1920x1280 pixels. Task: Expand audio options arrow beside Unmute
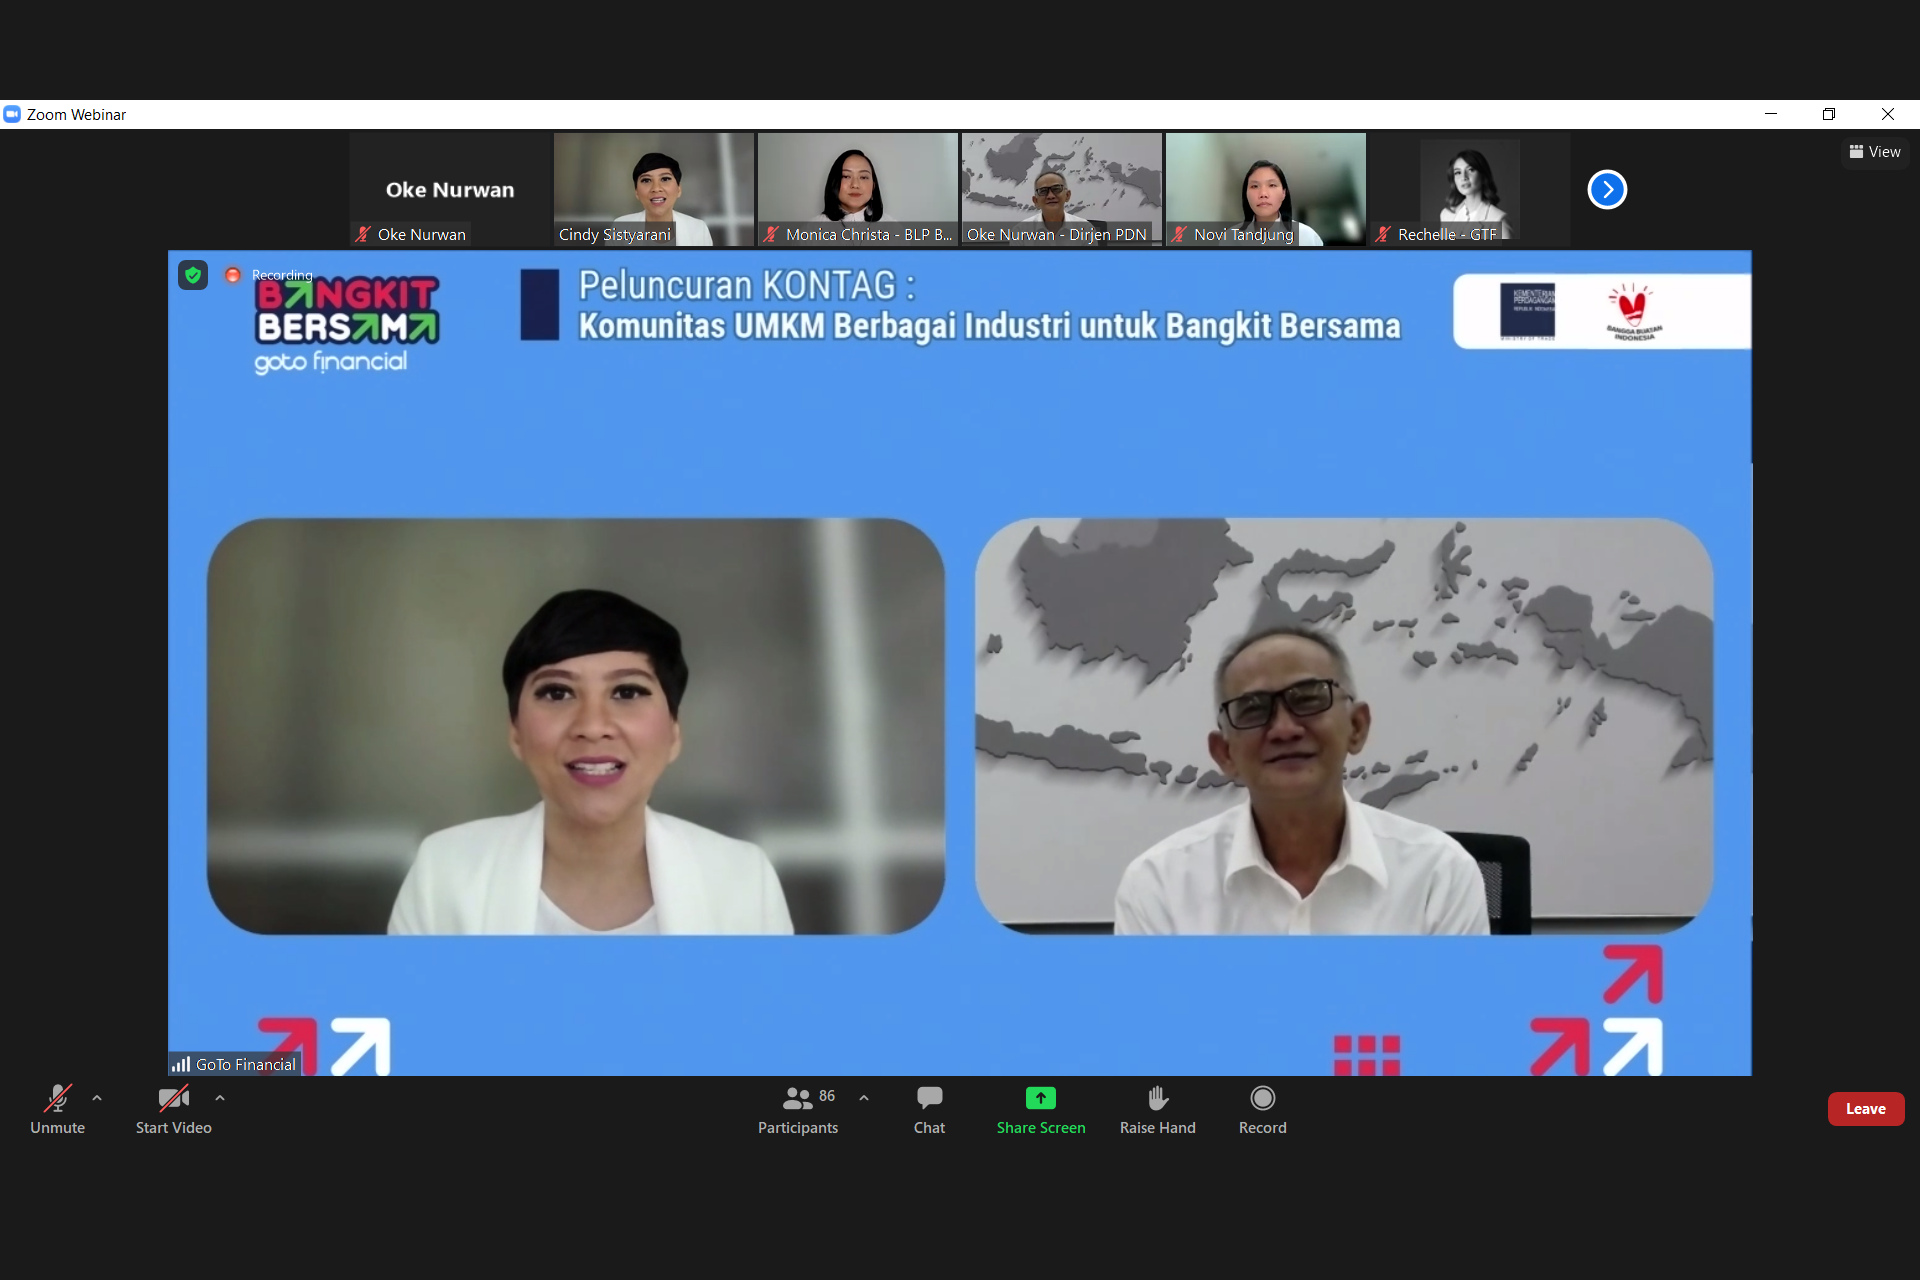[x=97, y=1098]
